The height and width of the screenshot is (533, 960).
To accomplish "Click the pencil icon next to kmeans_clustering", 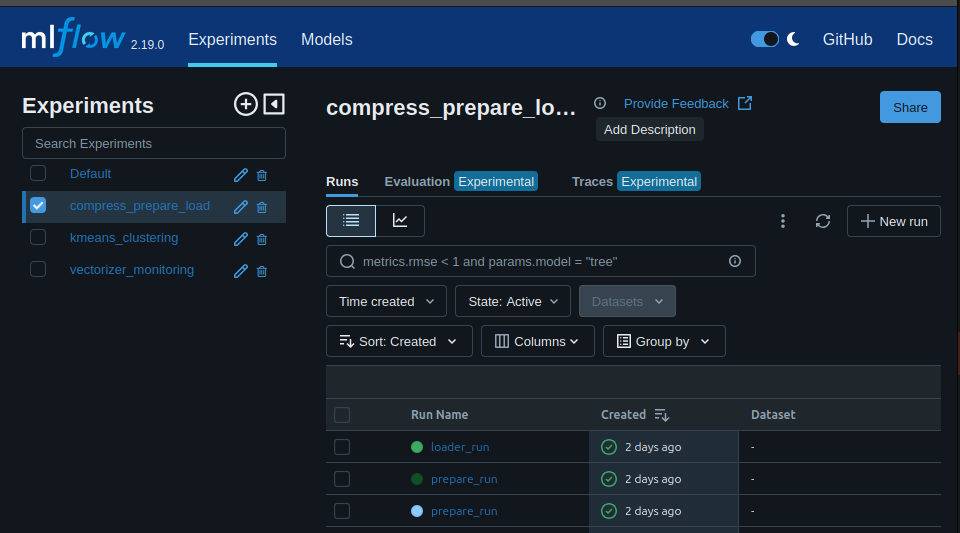I will click(x=240, y=239).
